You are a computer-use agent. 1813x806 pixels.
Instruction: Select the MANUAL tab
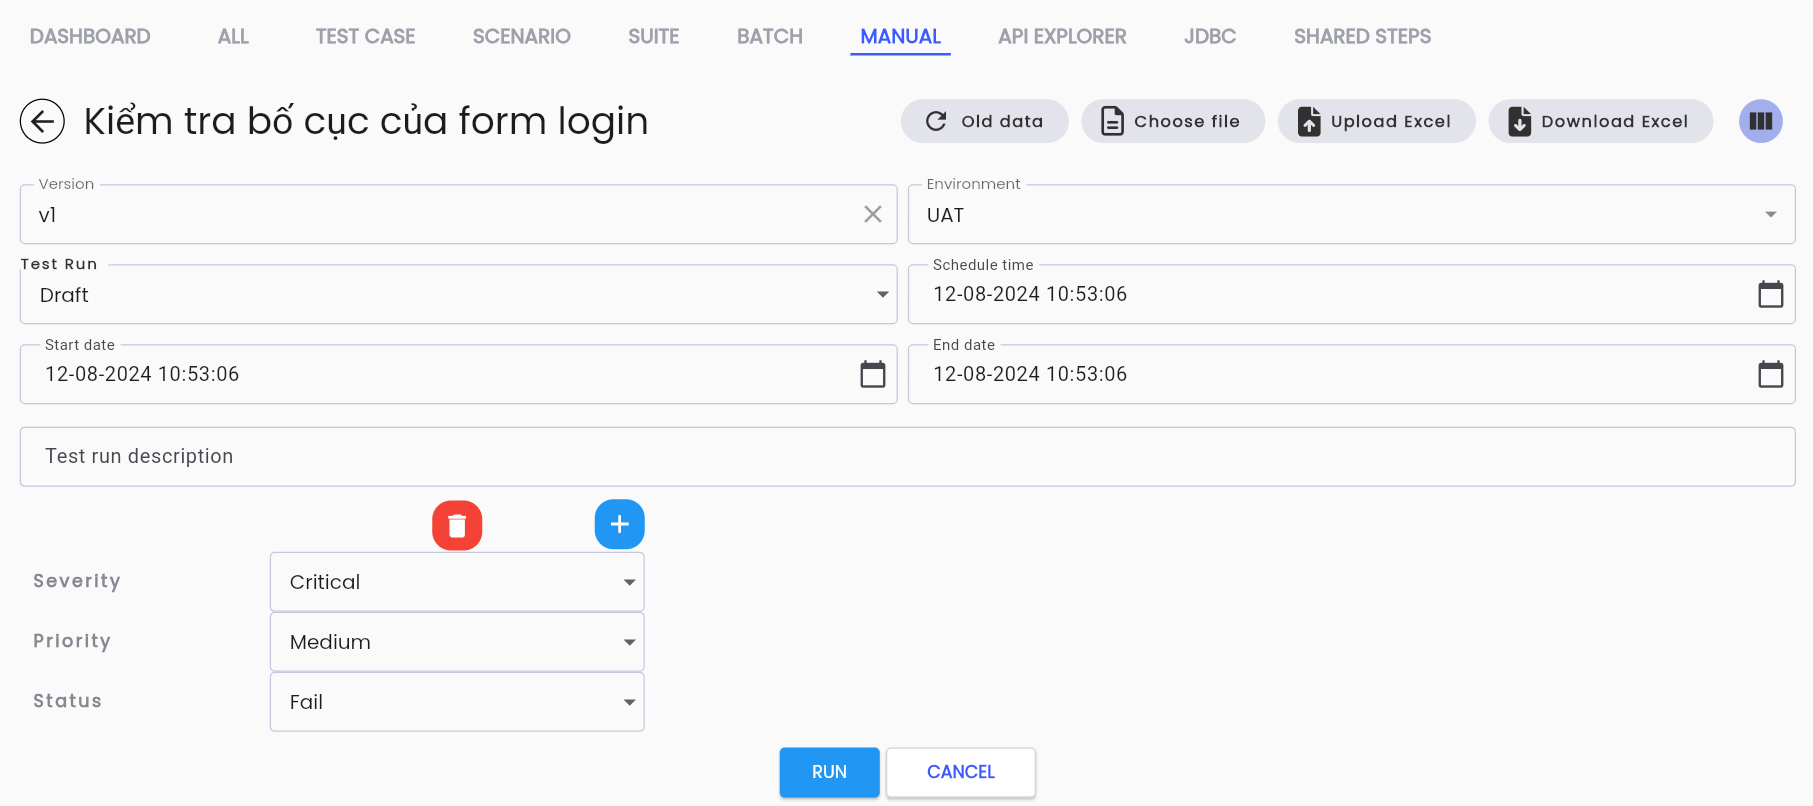[900, 36]
